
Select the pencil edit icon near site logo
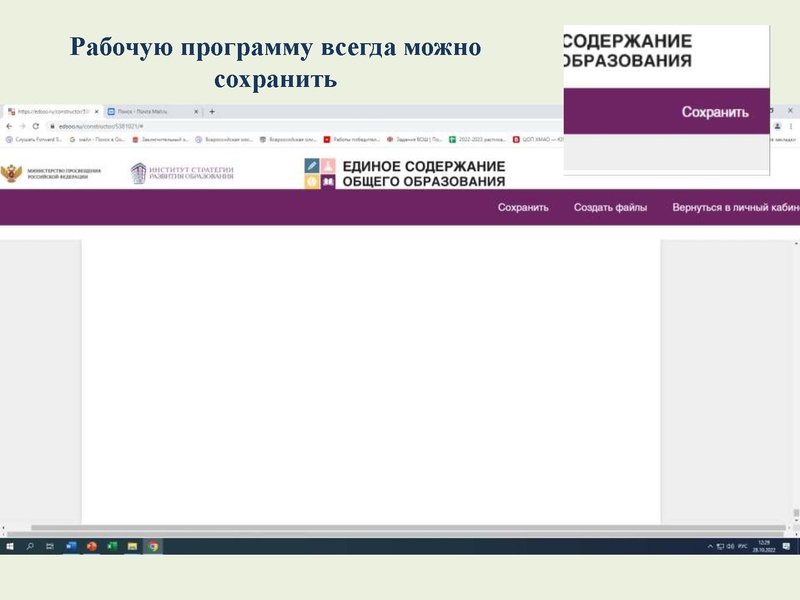(312, 163)
